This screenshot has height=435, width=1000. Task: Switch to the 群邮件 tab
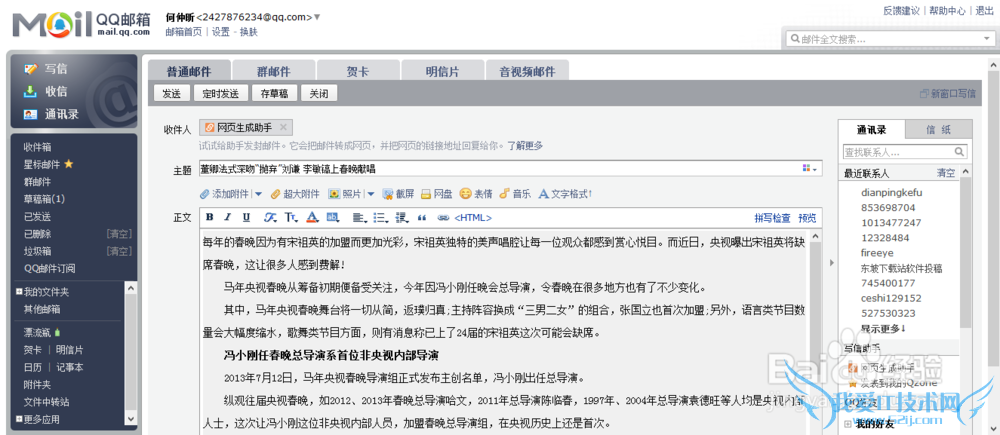click(x=274, y=71)
